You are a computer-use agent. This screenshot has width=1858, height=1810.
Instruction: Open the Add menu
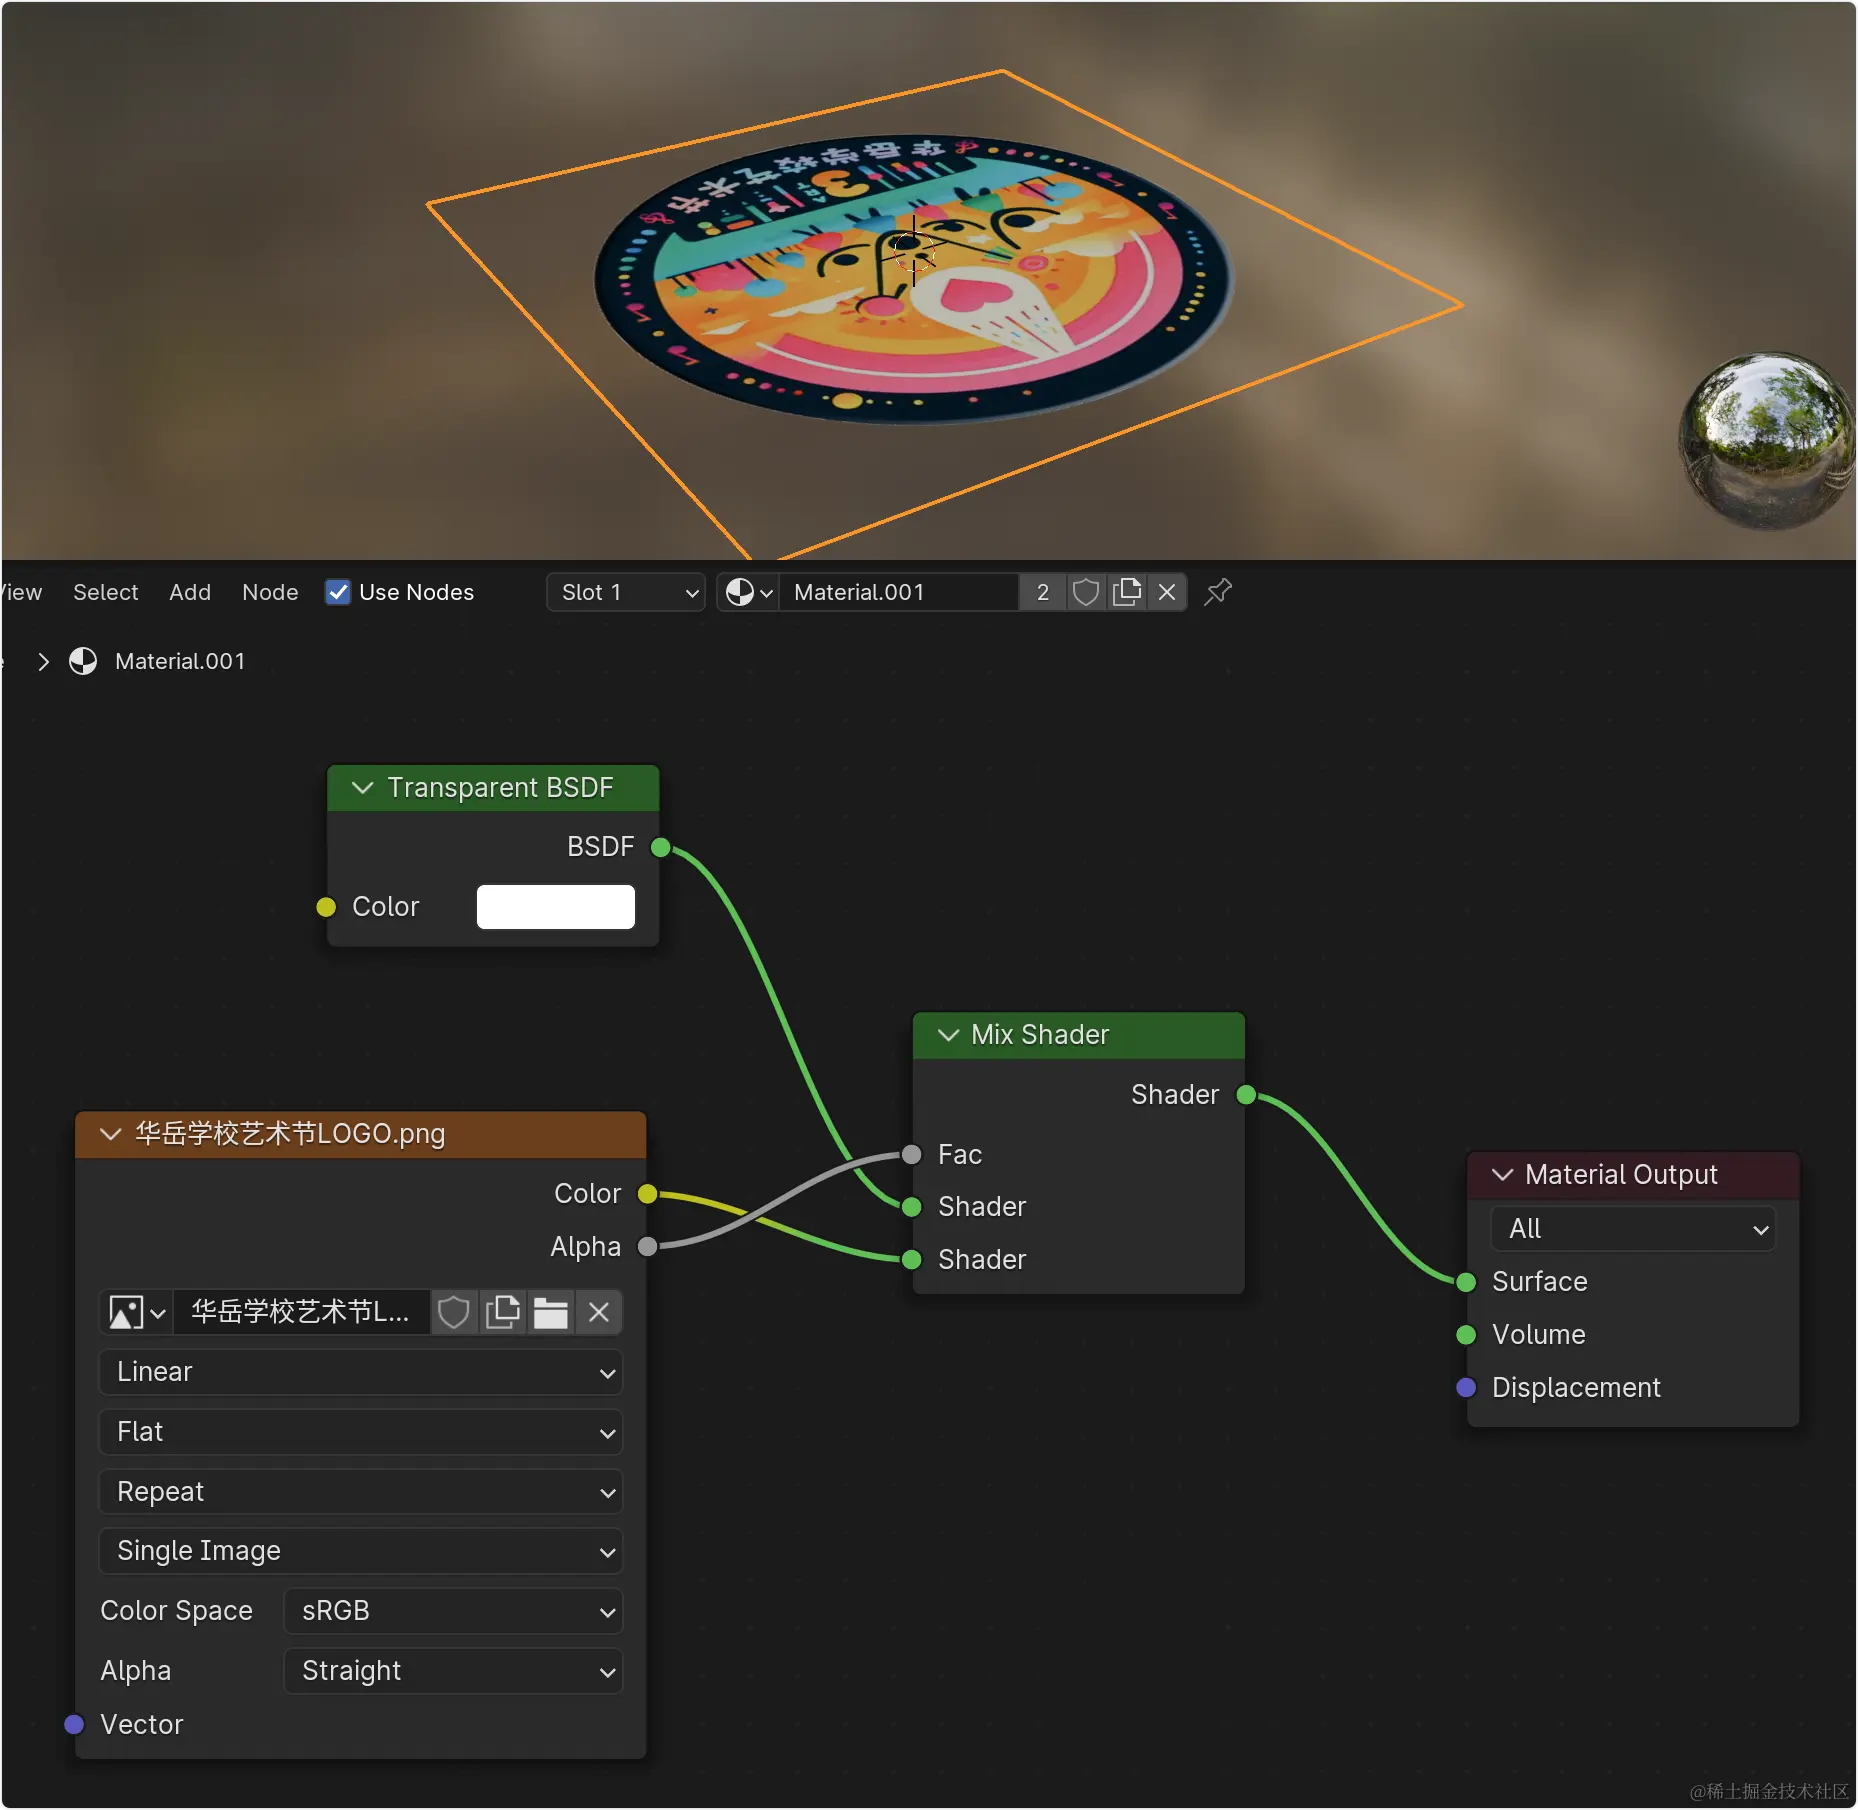coord(190,592)
